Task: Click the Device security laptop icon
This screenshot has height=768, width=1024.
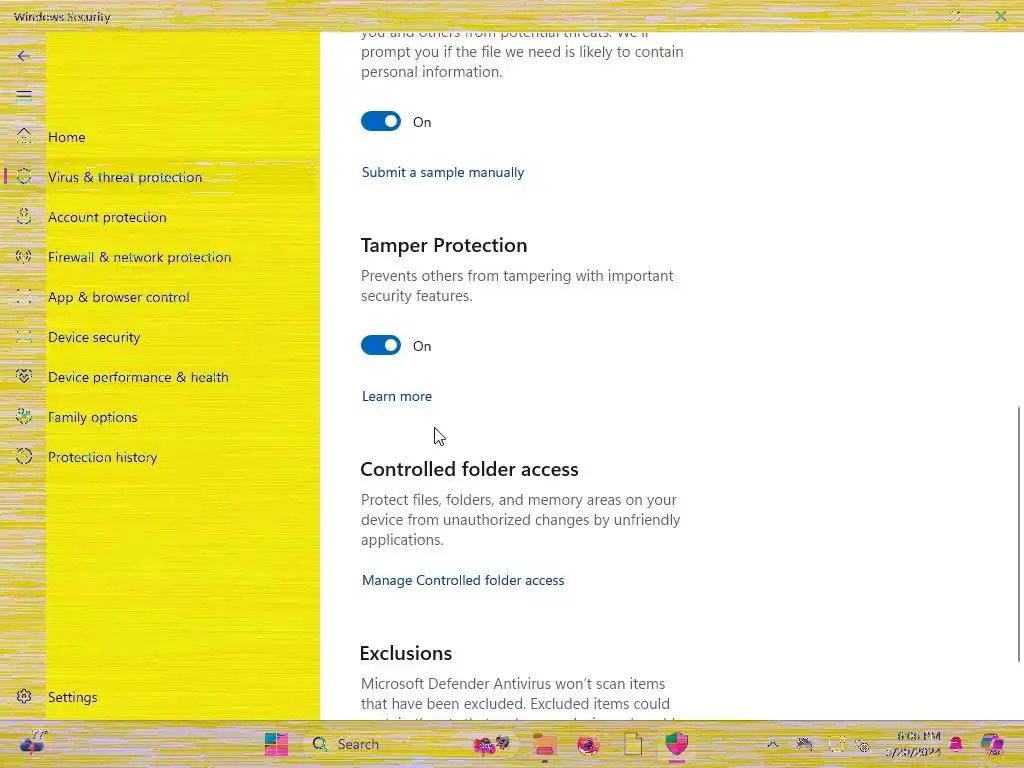Action: point(24,336)
